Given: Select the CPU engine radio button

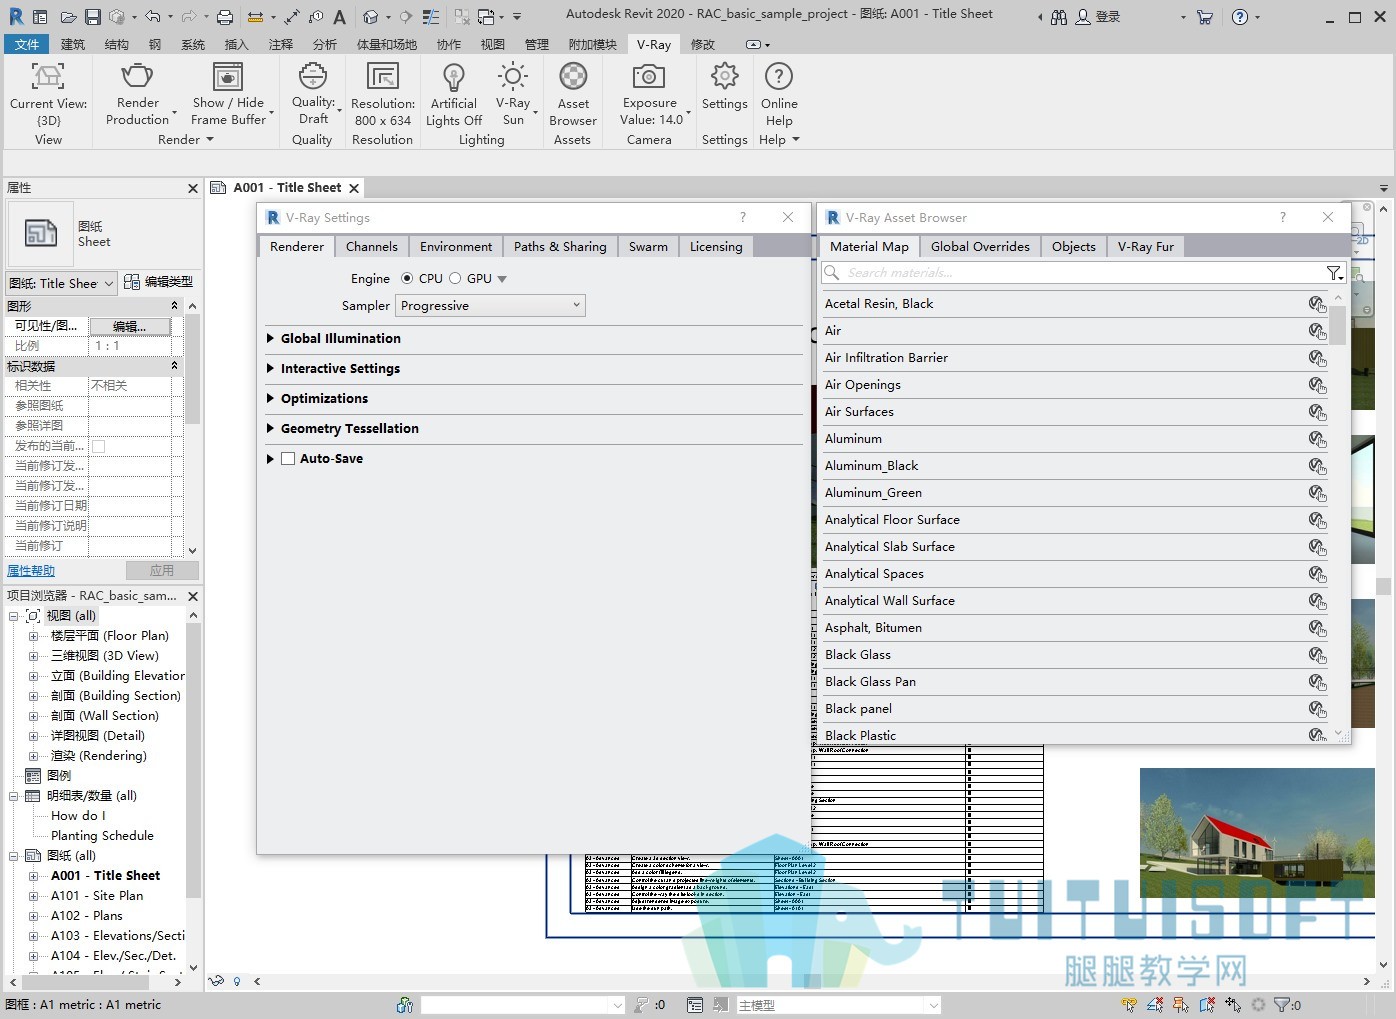Looking at the screenshot, I should (x=407, y=279).
